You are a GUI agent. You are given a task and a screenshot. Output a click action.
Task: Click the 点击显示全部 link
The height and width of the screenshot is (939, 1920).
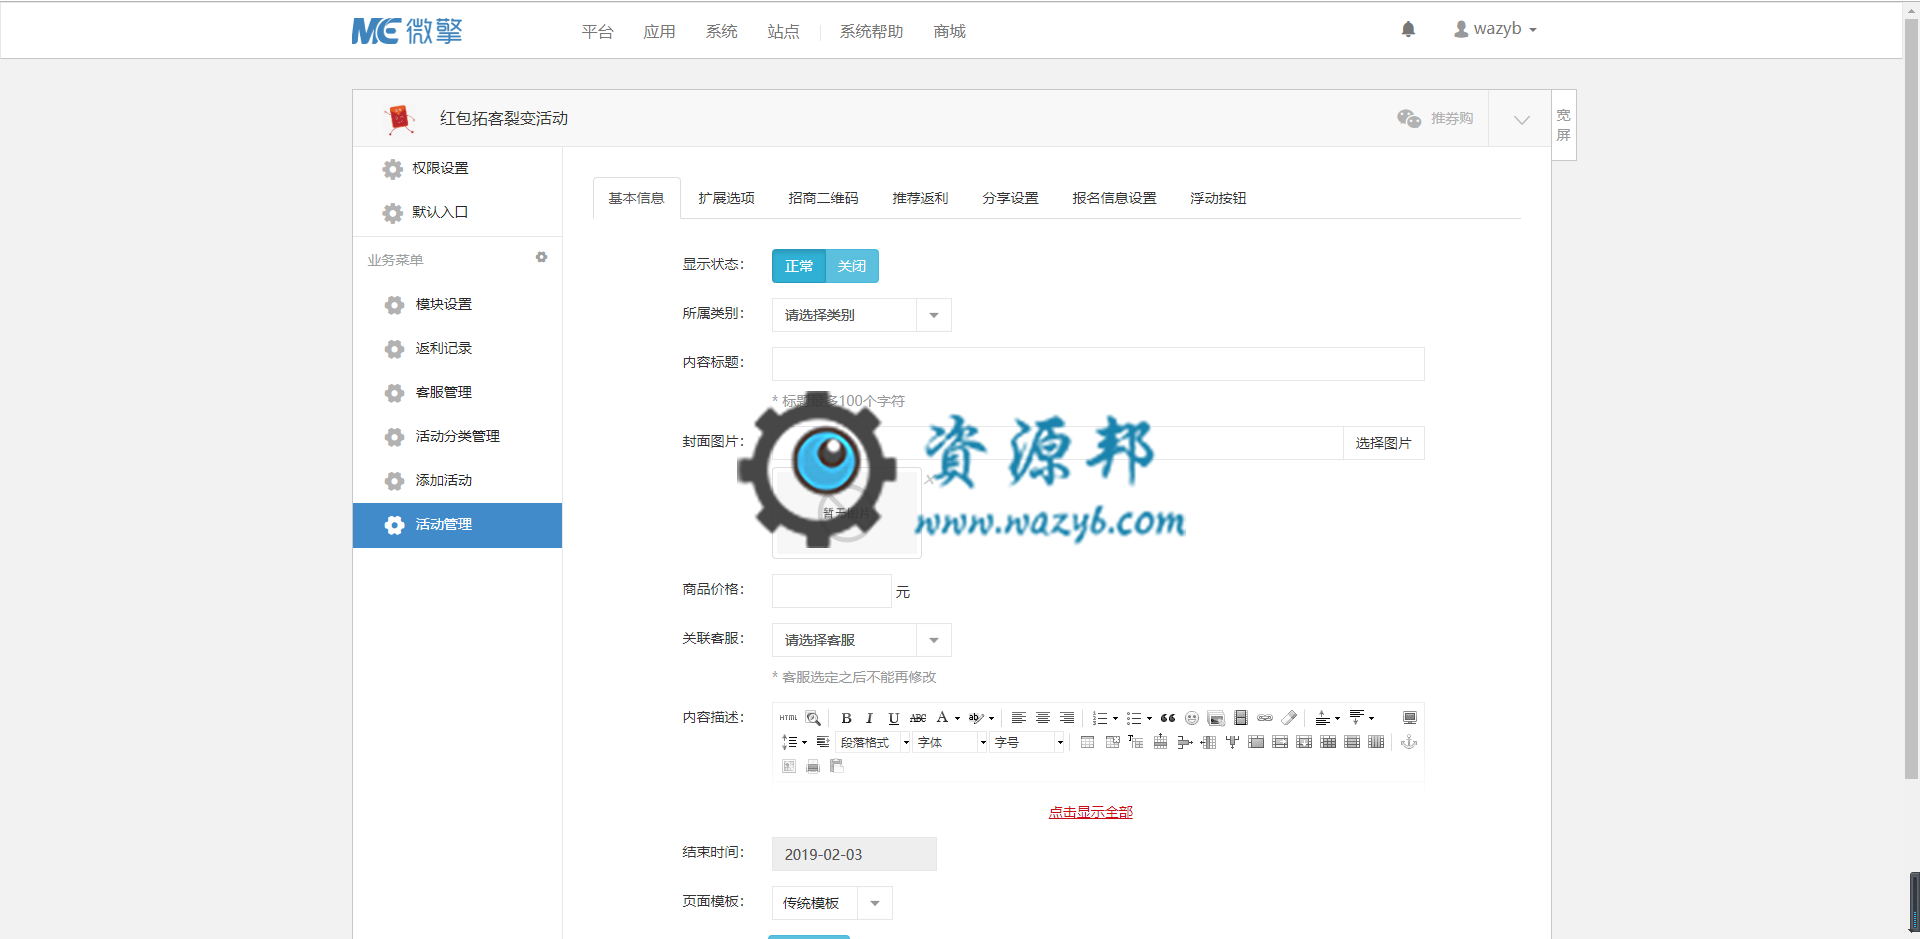pos(1090,812)
